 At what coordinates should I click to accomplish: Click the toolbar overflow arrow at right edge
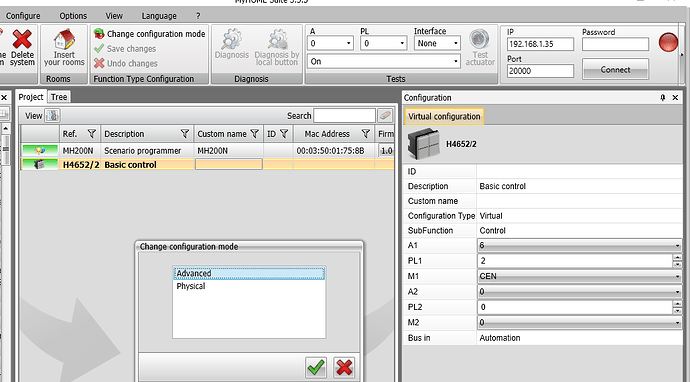pos(683,55)
